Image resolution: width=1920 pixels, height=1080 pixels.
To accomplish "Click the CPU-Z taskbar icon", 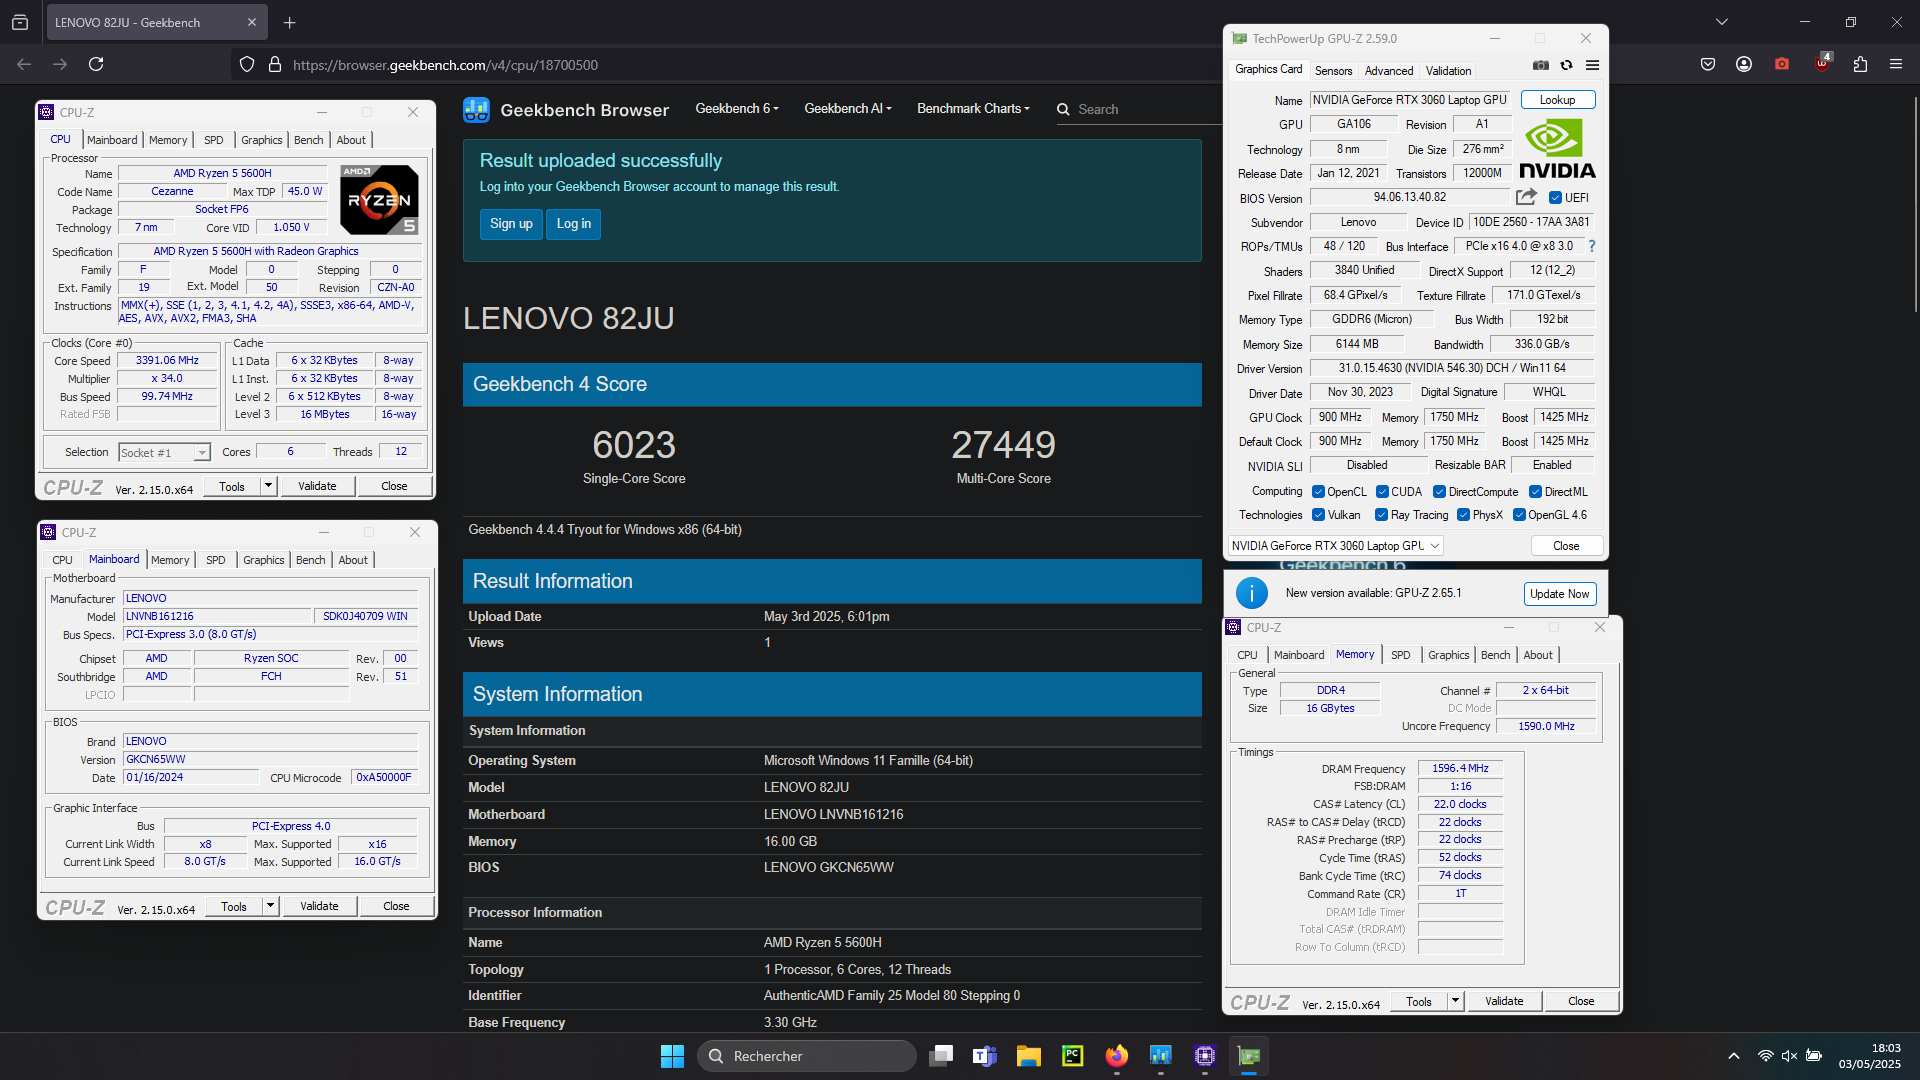I will tap(1205, 1056).
